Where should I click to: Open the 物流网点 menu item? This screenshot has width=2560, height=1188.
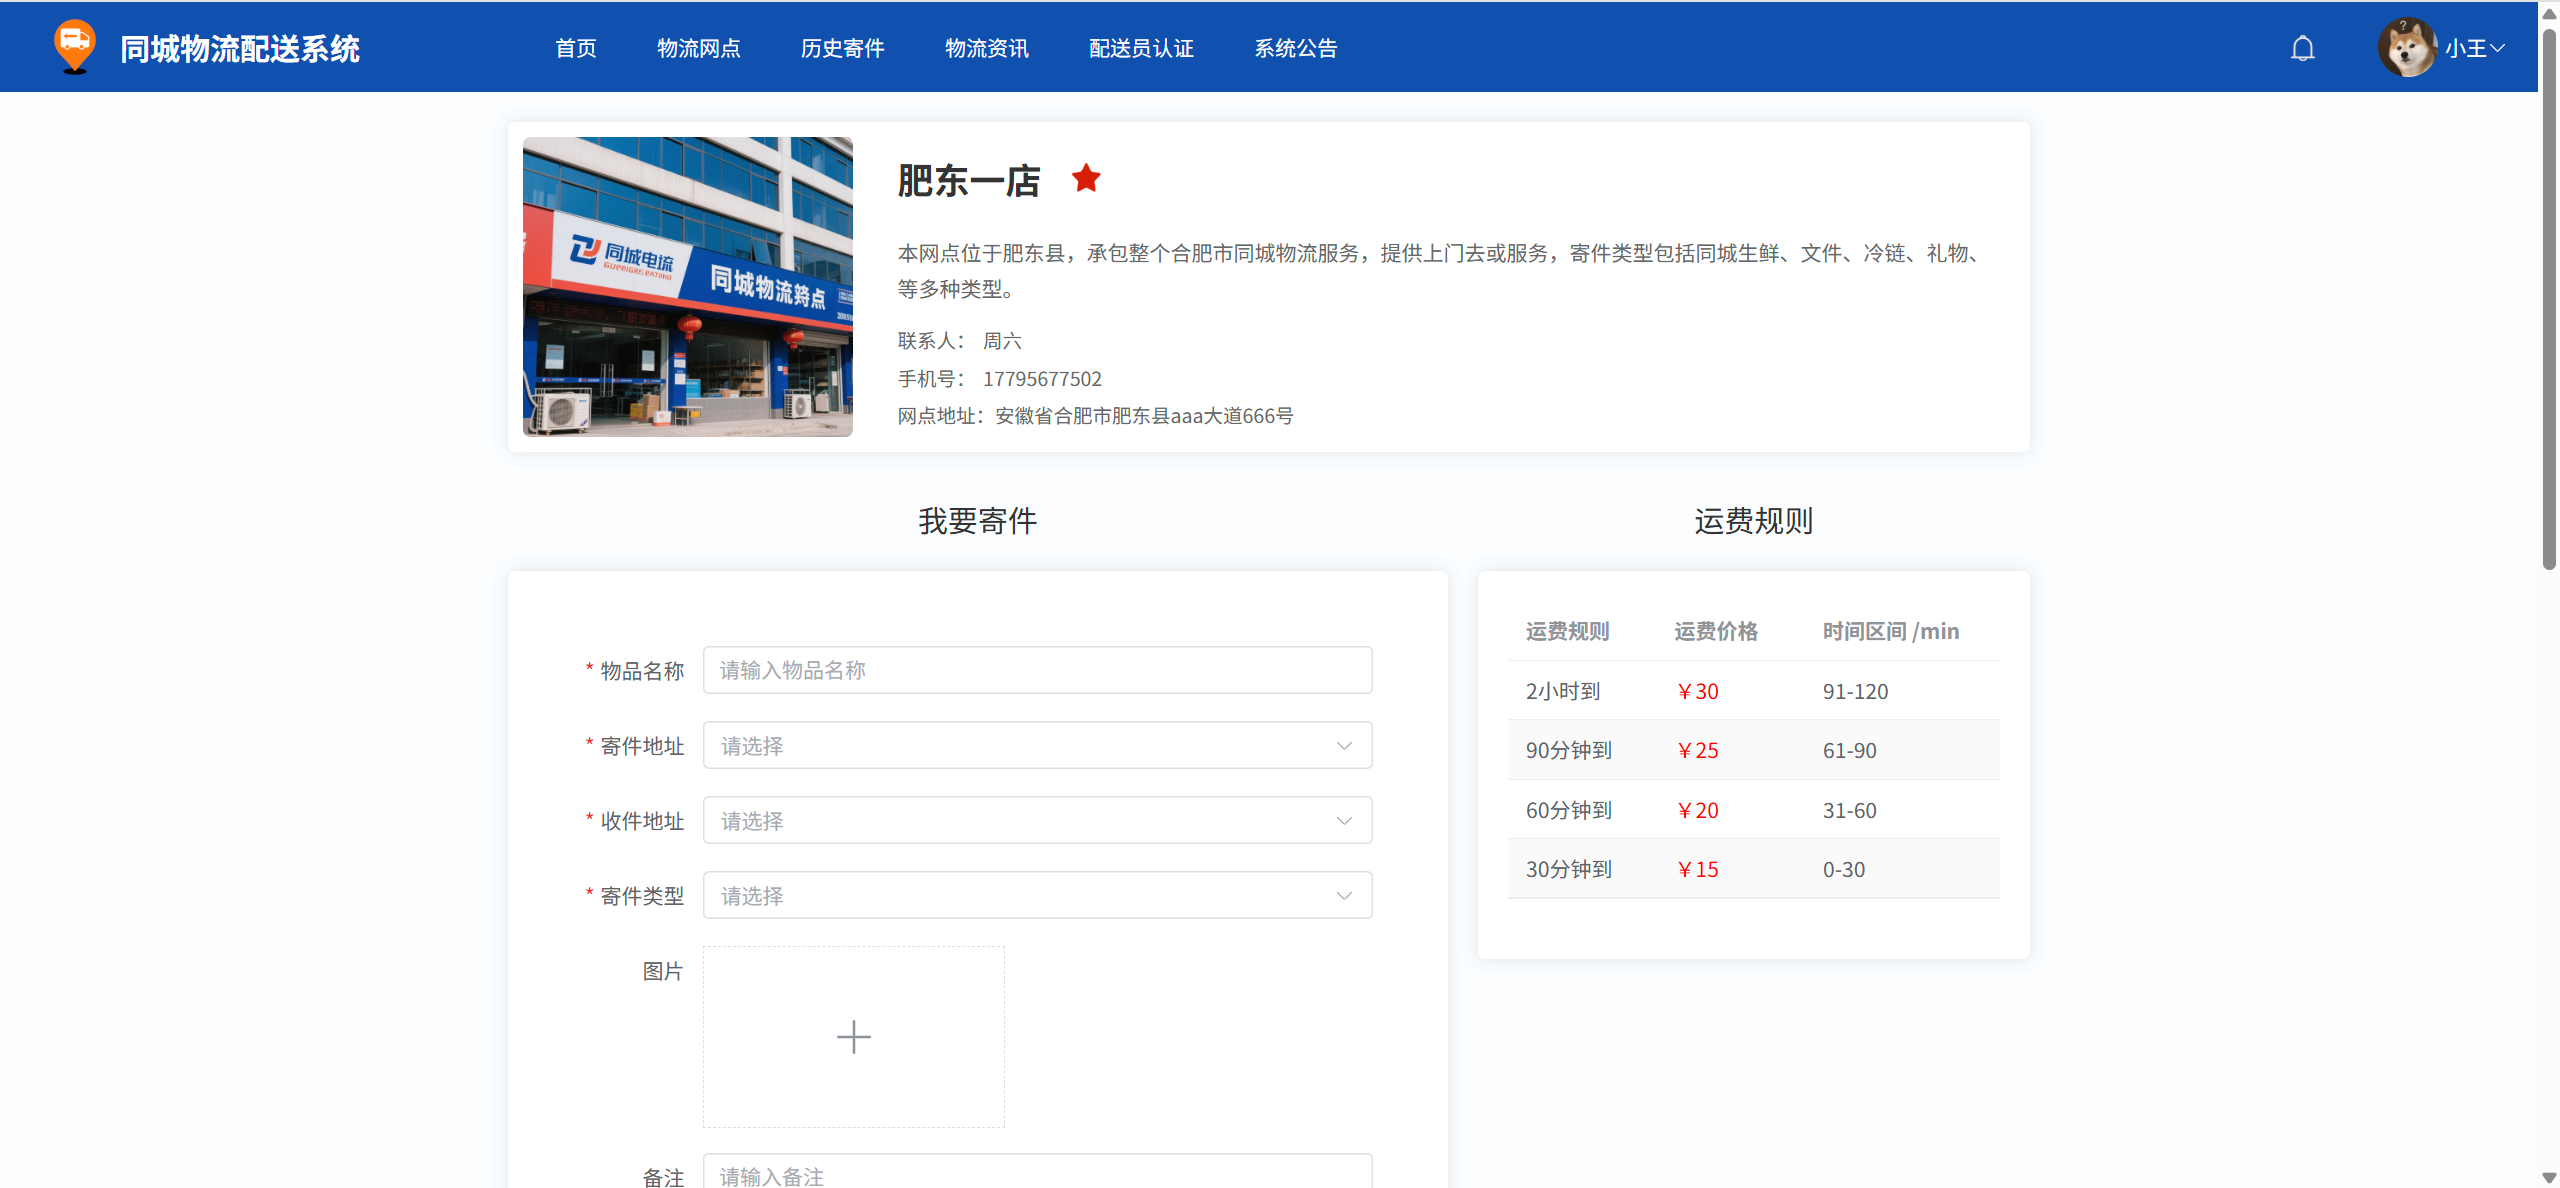(x=698, y=48)
